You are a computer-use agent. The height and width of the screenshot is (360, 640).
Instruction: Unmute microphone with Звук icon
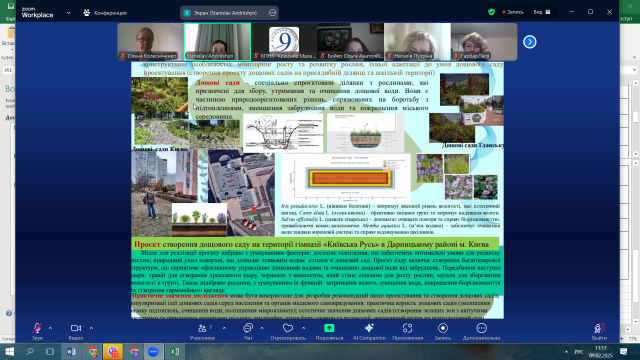[x=37, y=328]
